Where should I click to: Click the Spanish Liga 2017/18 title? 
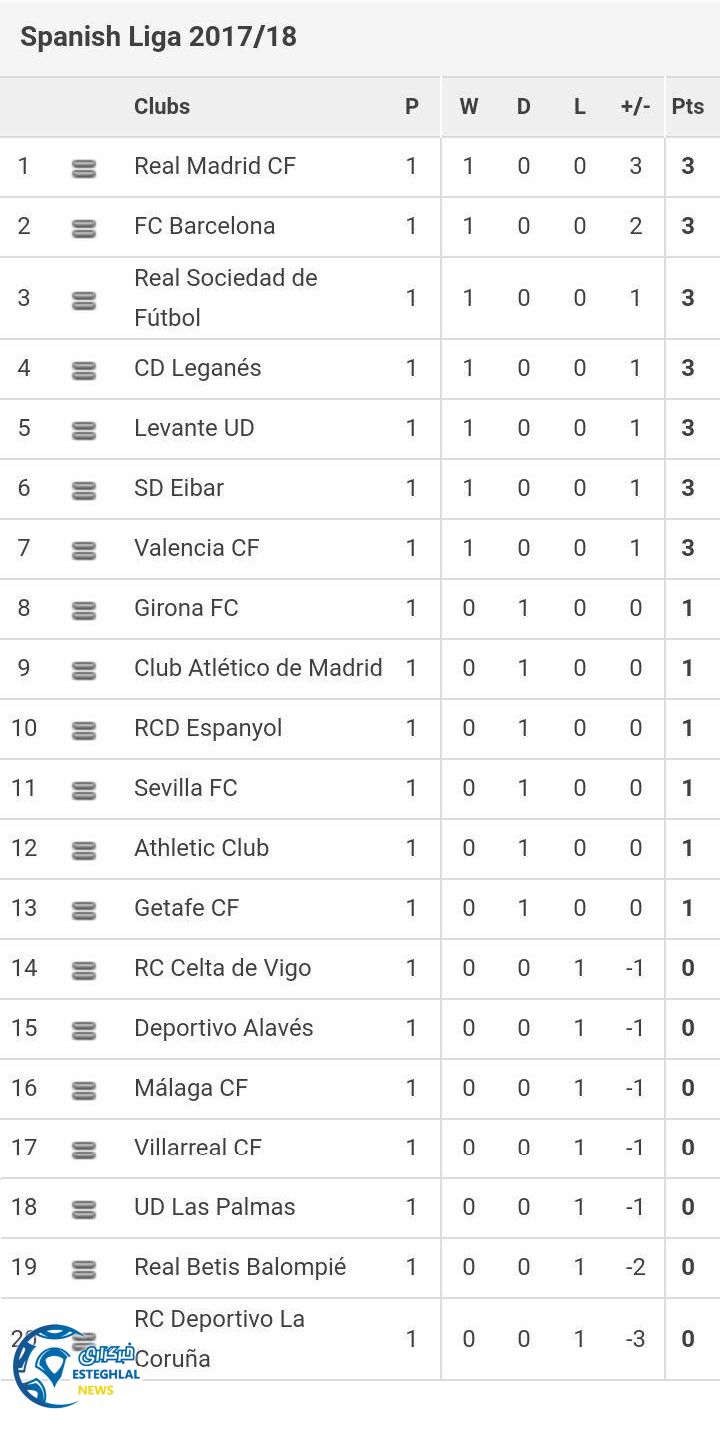point(158,37)
